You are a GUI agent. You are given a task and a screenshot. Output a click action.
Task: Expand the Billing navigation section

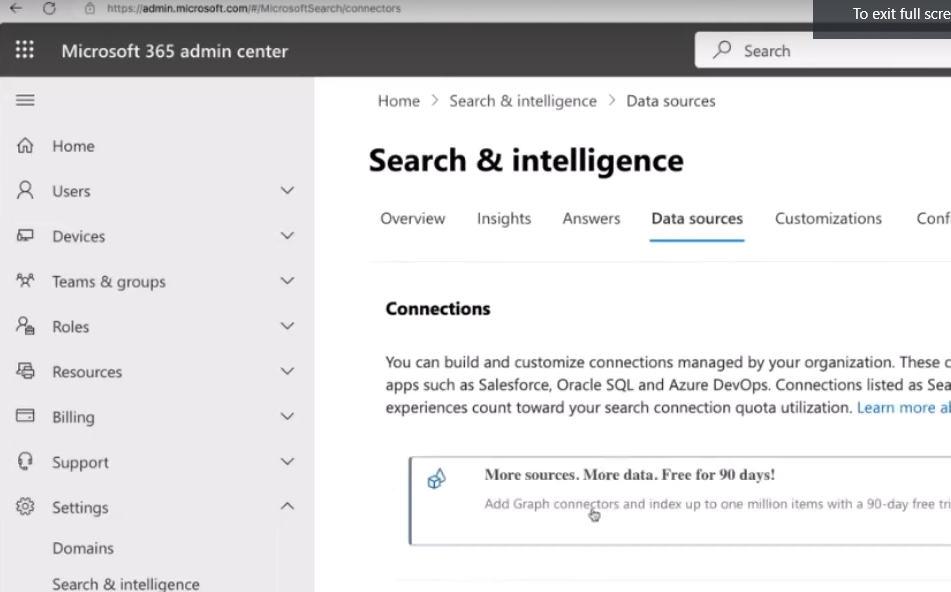point(287,416)
